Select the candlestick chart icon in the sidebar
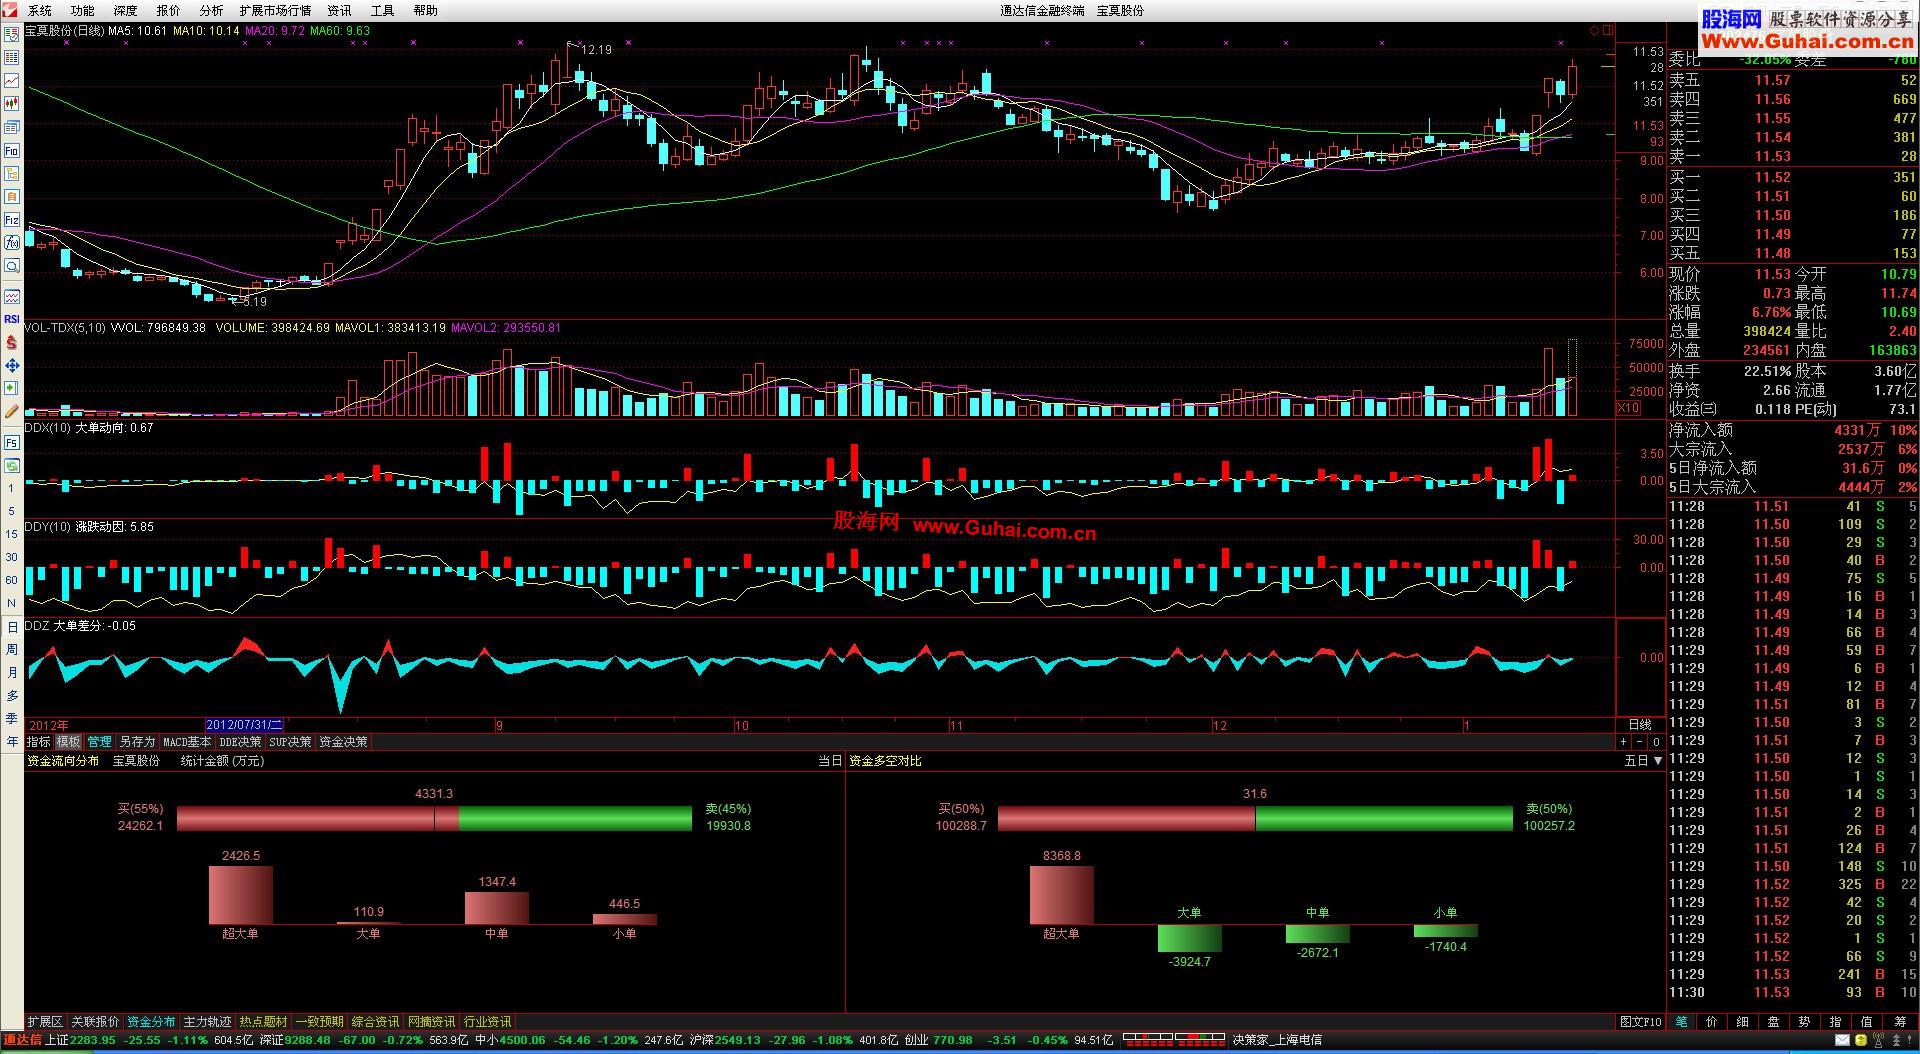 [12, 103]
